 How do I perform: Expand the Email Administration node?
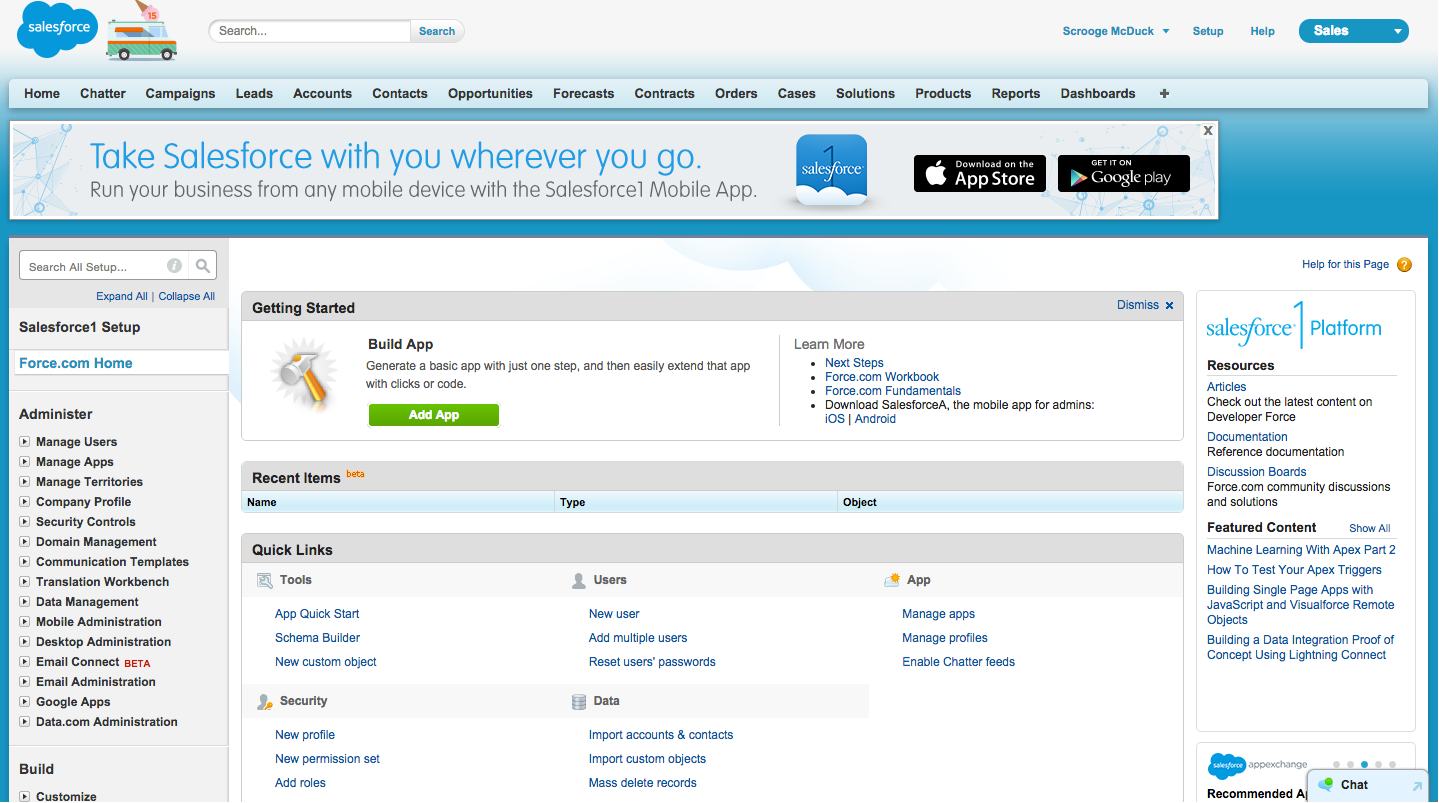[25, 682]
